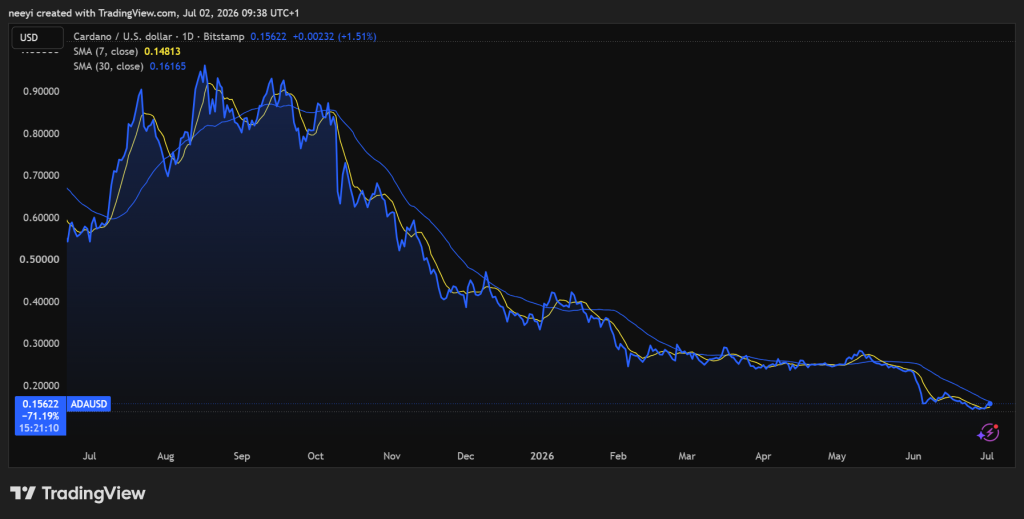Open the USD currency selector

click(x=37, y=37)
